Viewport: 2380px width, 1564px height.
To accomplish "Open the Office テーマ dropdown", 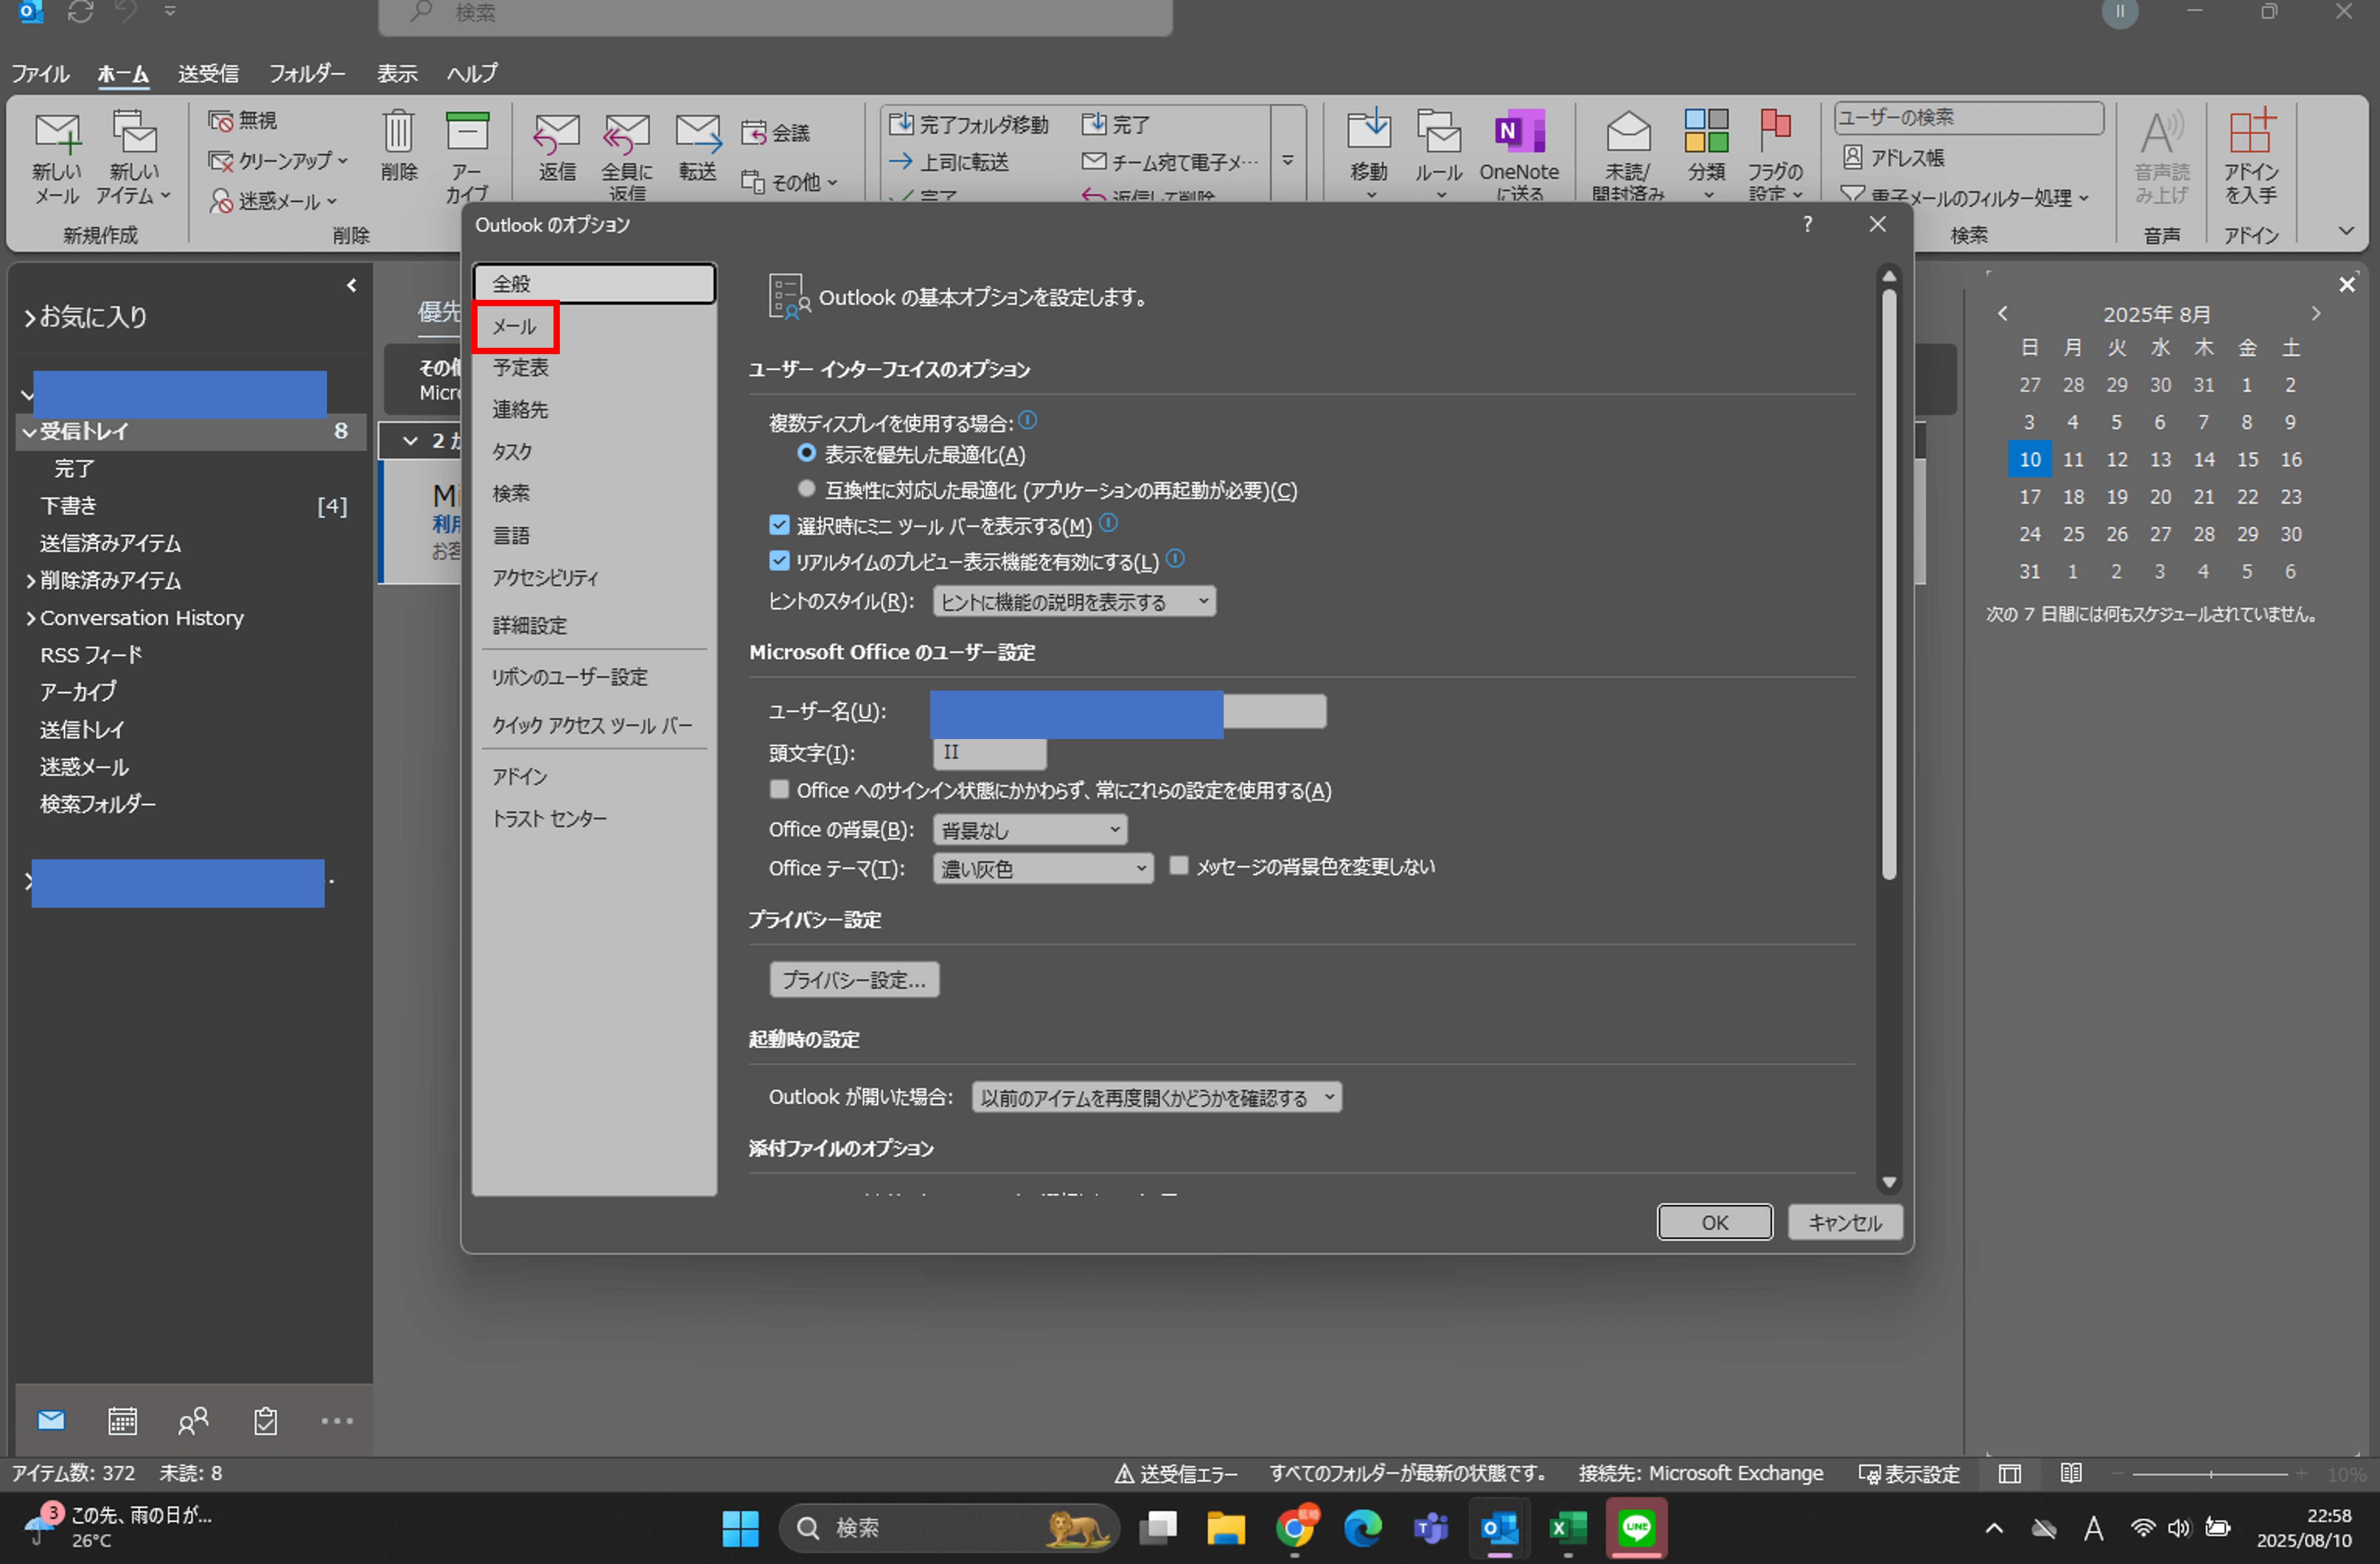I will coord(1042,868).
